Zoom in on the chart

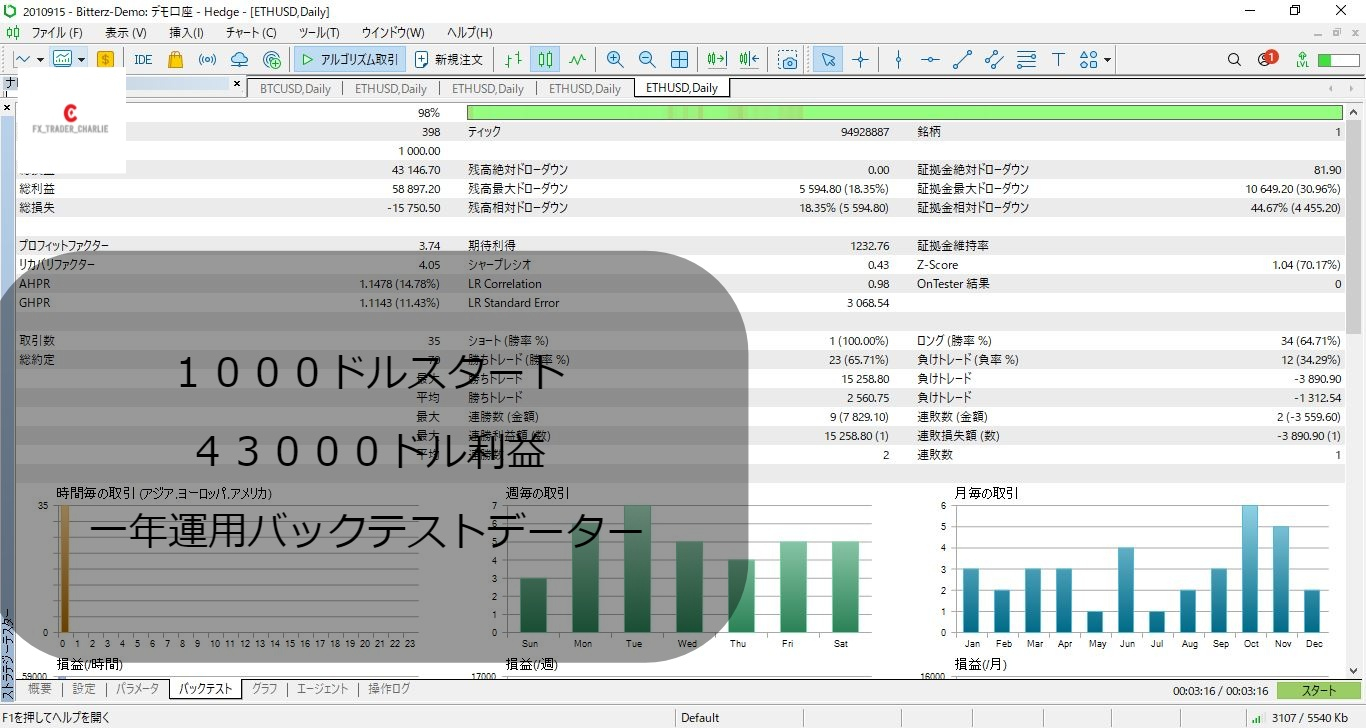tap(615, 59)
